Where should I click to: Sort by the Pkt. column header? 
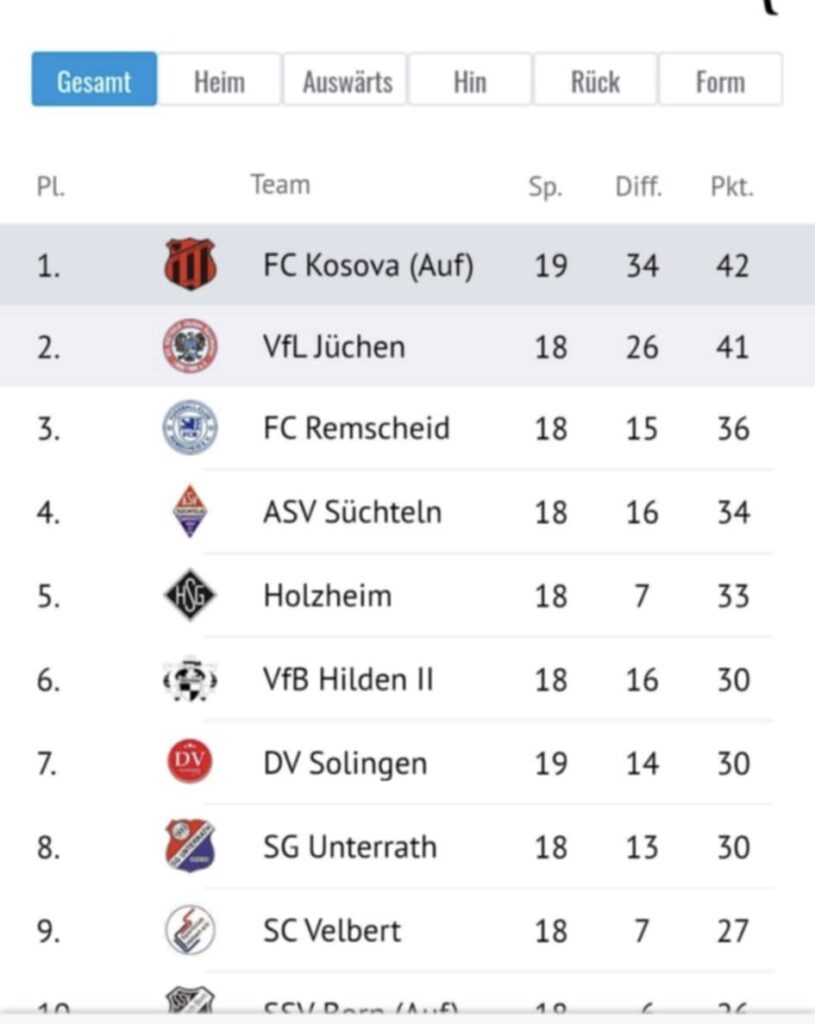(732, 187)
